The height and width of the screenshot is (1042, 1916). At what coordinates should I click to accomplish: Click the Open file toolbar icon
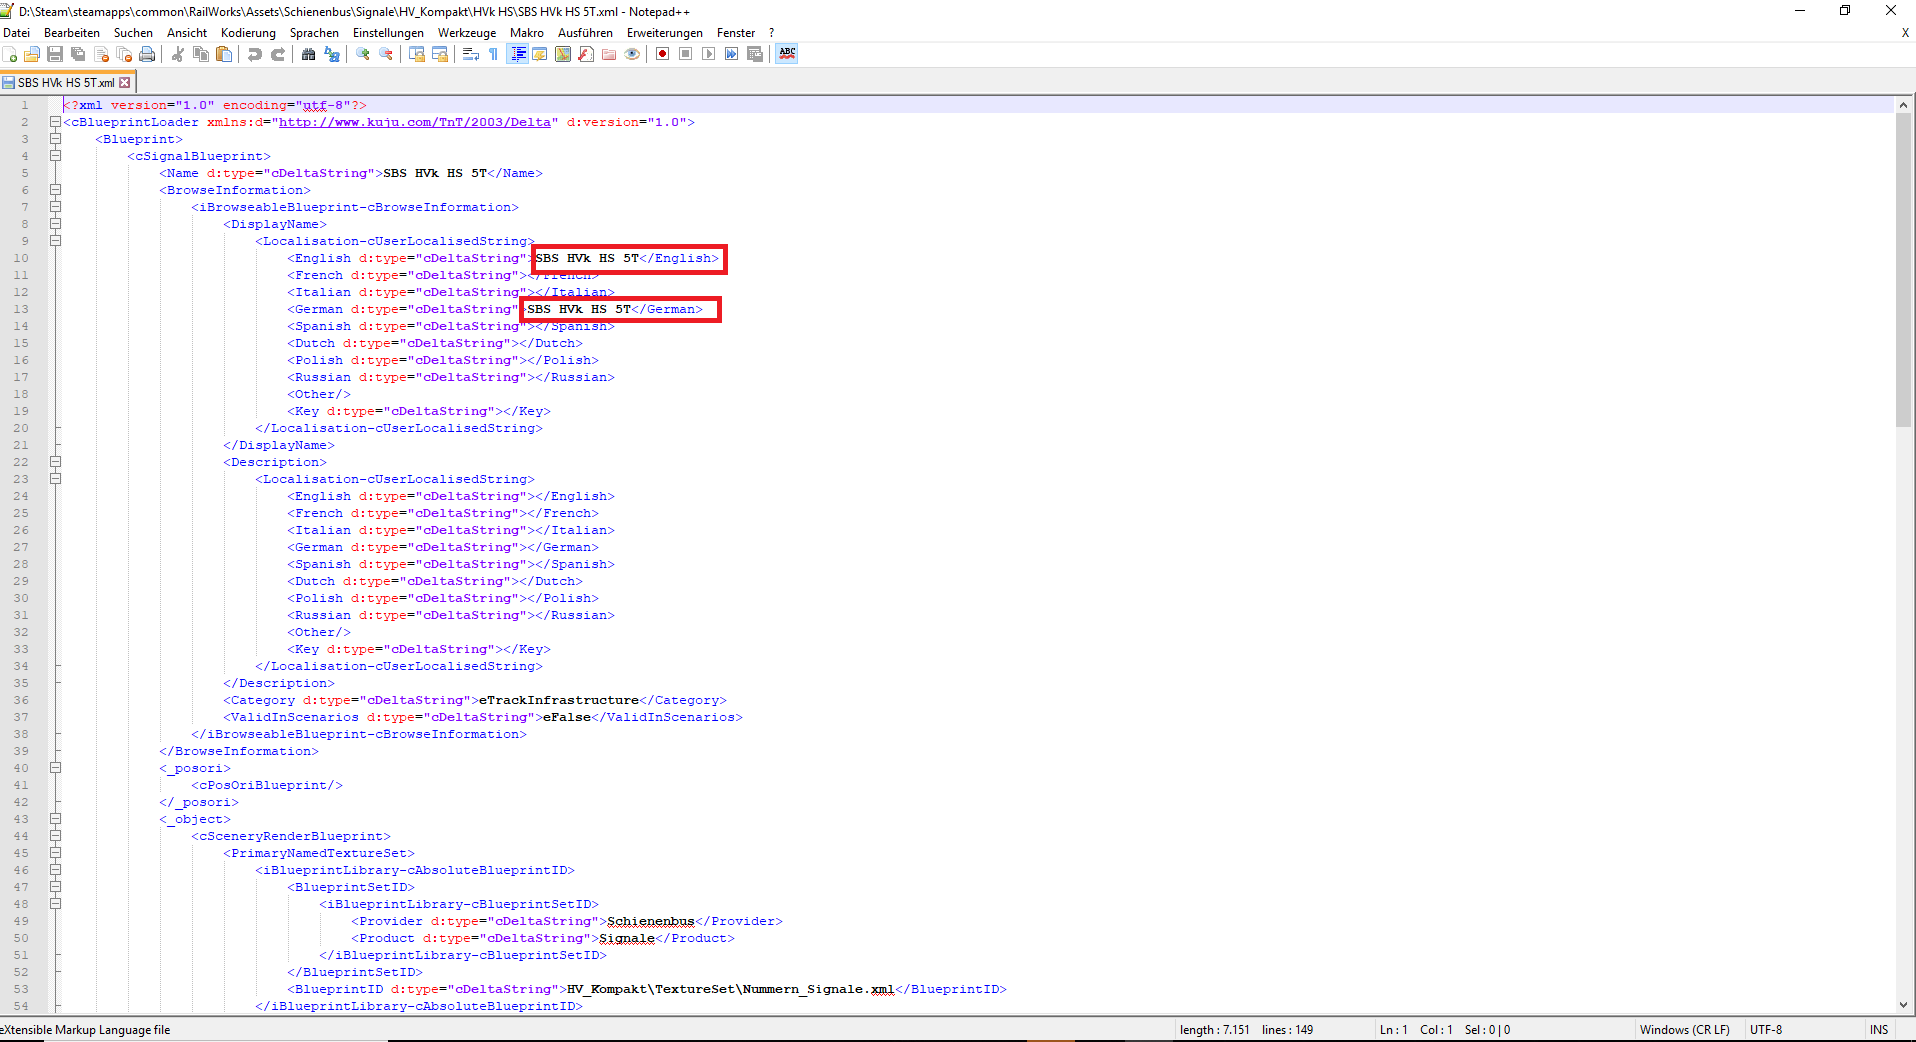32,54
